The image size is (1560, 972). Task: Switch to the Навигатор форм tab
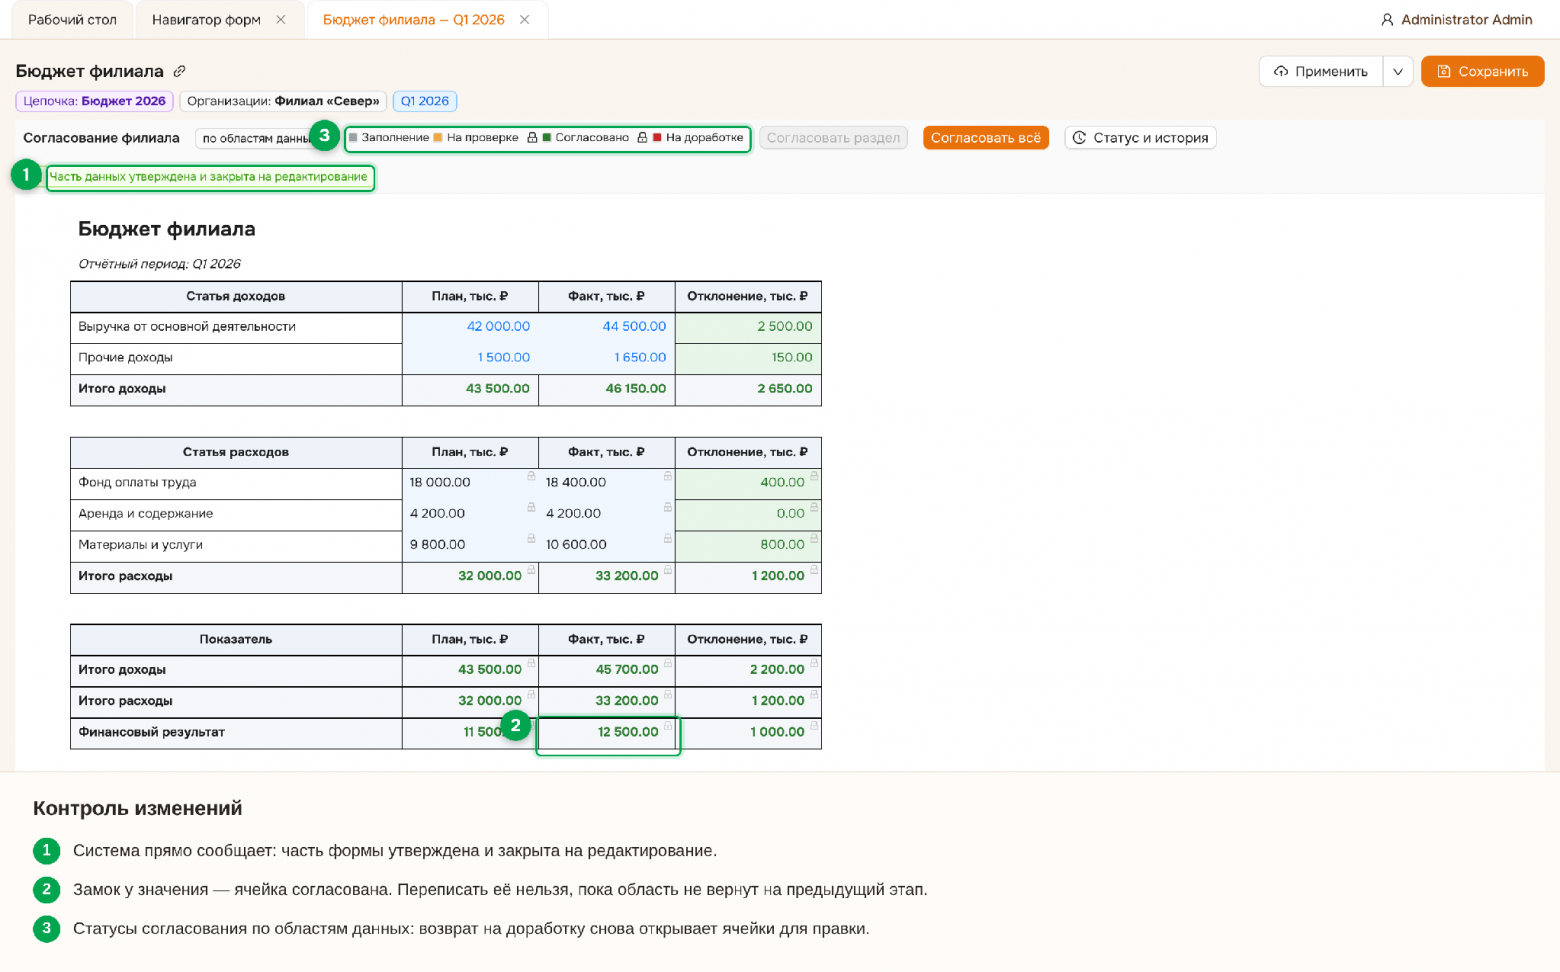click(206, 20)
